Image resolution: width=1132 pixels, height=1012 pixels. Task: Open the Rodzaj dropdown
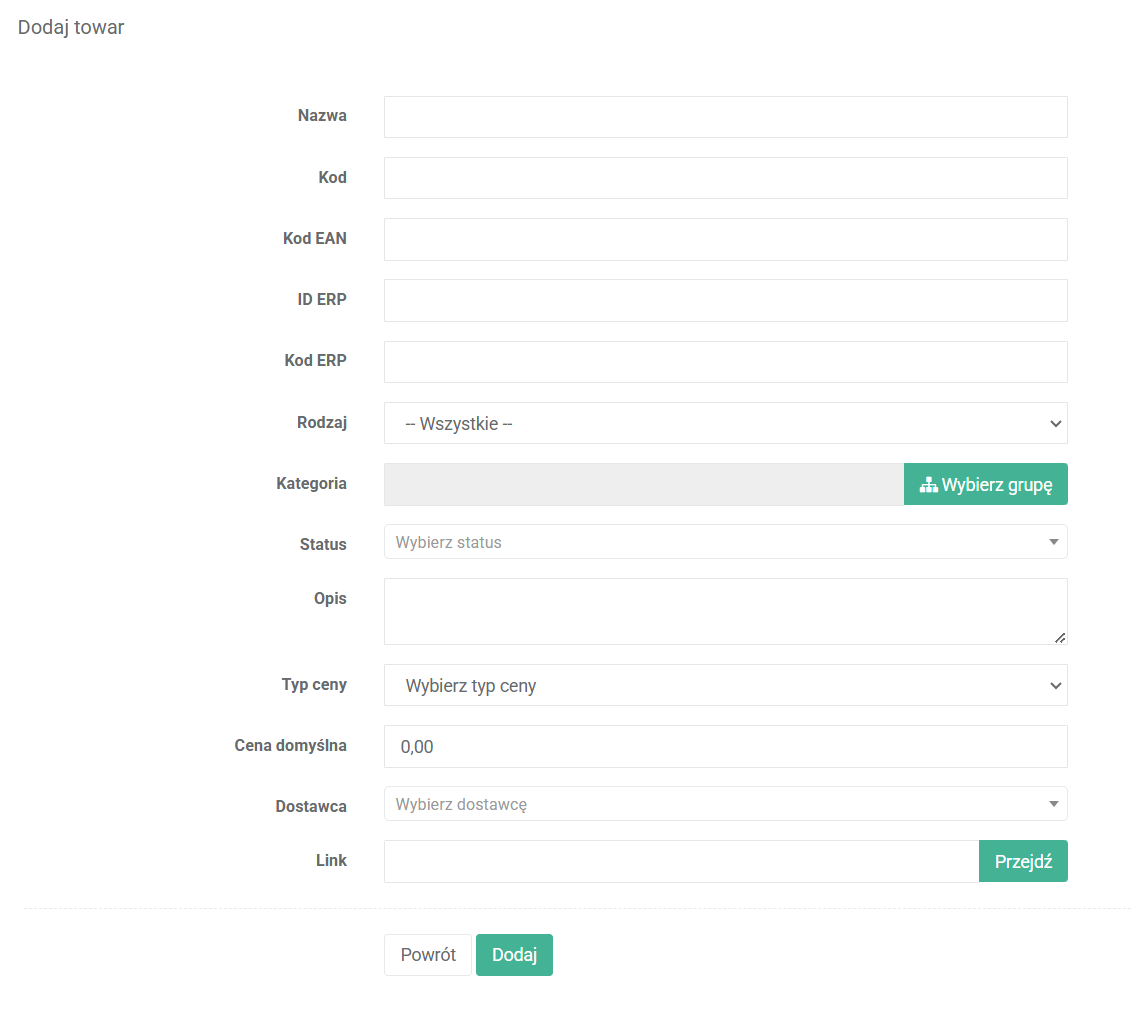pos(725,423)
